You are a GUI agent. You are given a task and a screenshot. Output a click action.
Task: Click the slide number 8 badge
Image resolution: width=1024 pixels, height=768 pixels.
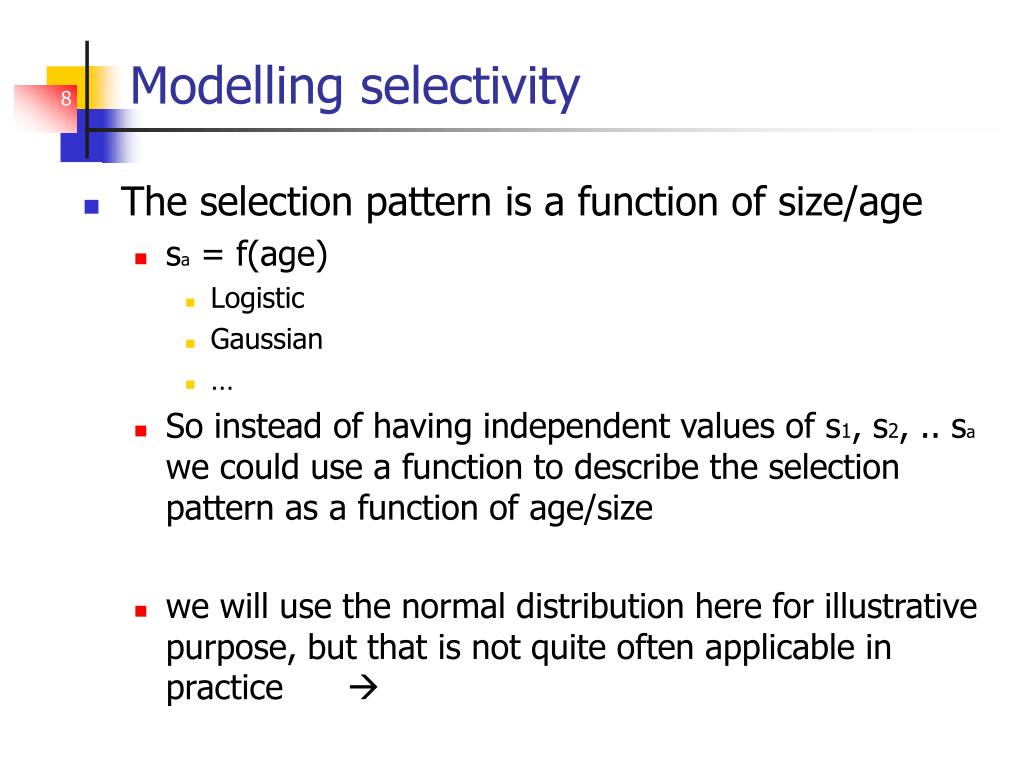(x=65, y=99)
